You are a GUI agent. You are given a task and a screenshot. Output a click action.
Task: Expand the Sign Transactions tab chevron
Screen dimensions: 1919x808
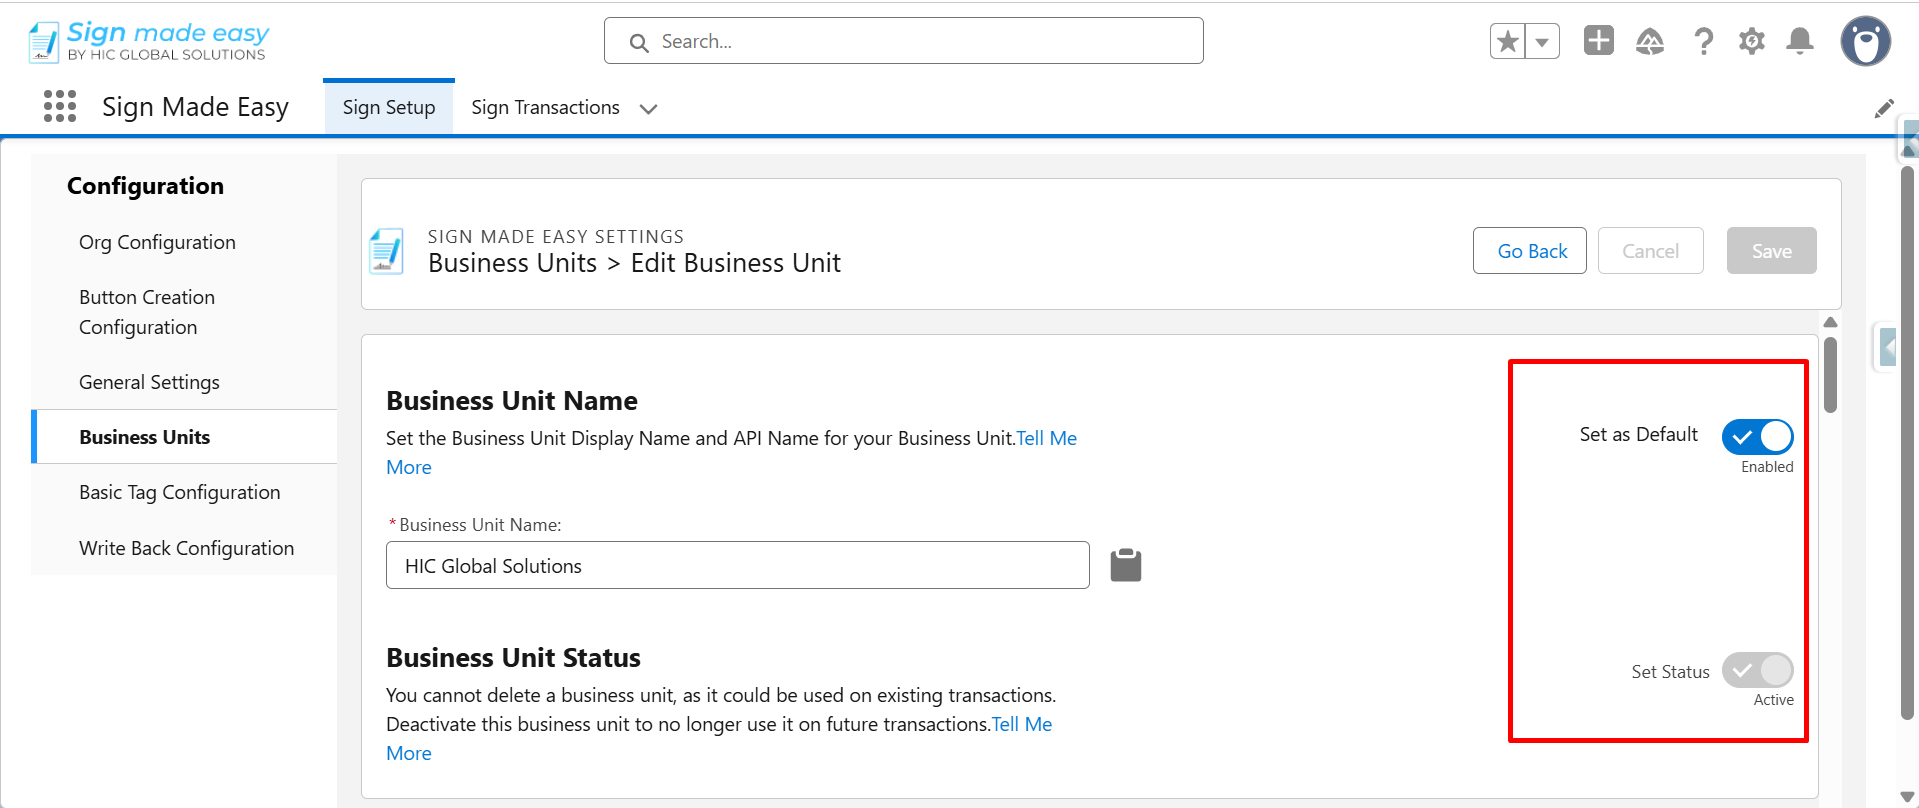(x=648, y=109)
